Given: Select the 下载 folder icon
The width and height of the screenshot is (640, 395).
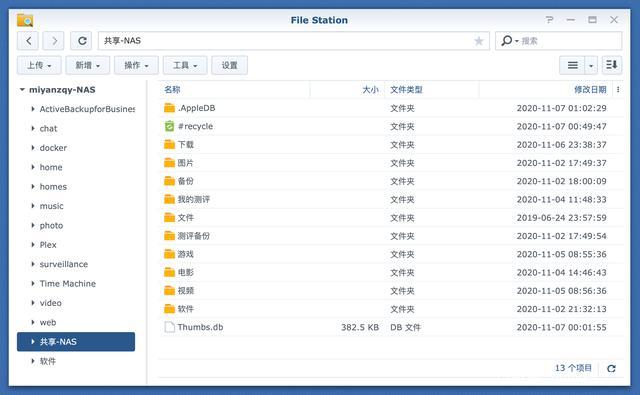Looking at the screenshot, I should coord(169,144).
